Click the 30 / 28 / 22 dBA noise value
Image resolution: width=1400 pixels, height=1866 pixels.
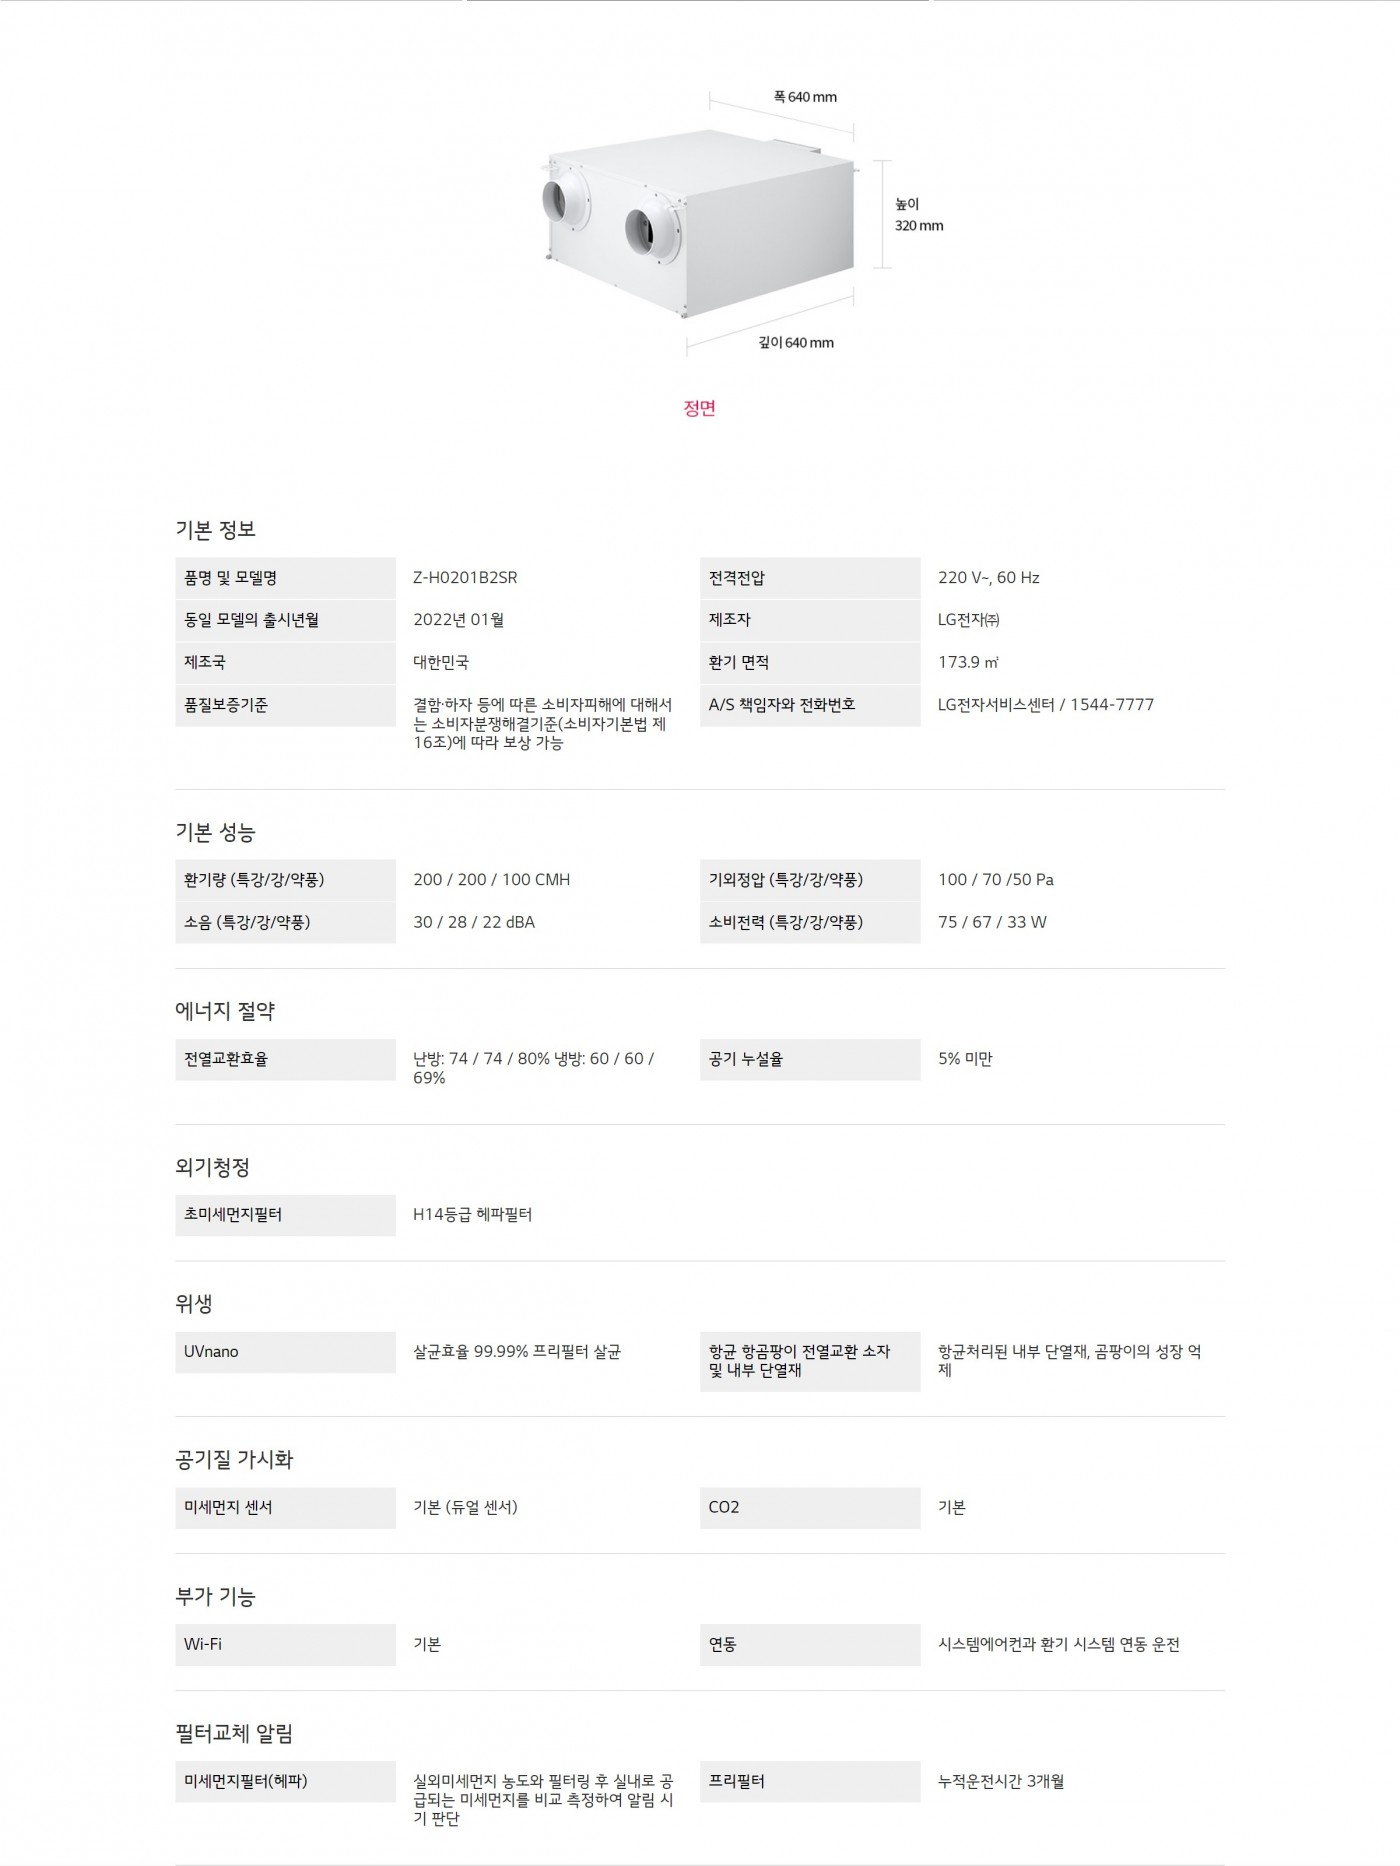[x=474, y=922]
